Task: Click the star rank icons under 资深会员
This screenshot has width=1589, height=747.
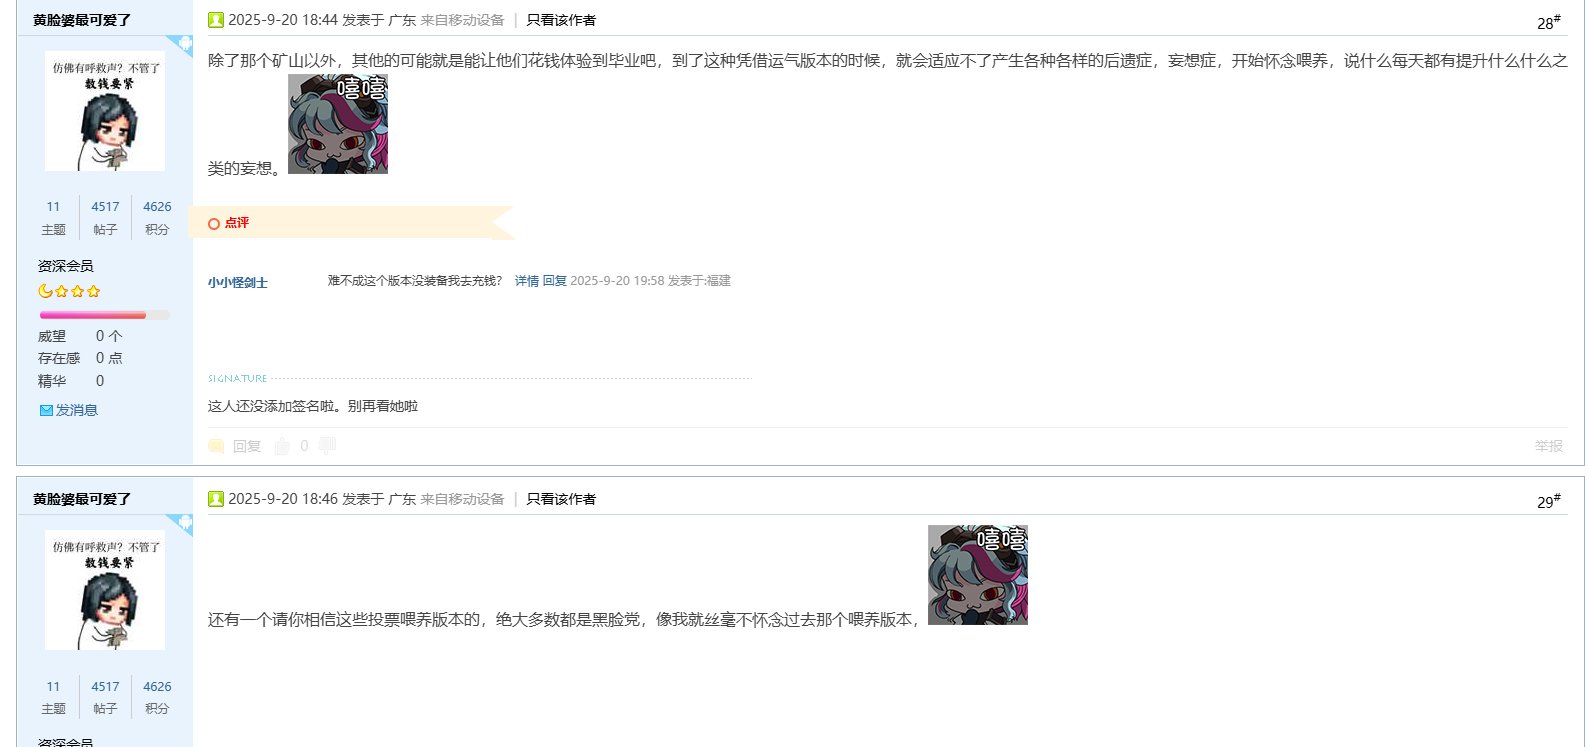Action: pyautogui.click(x=70, y=291)
